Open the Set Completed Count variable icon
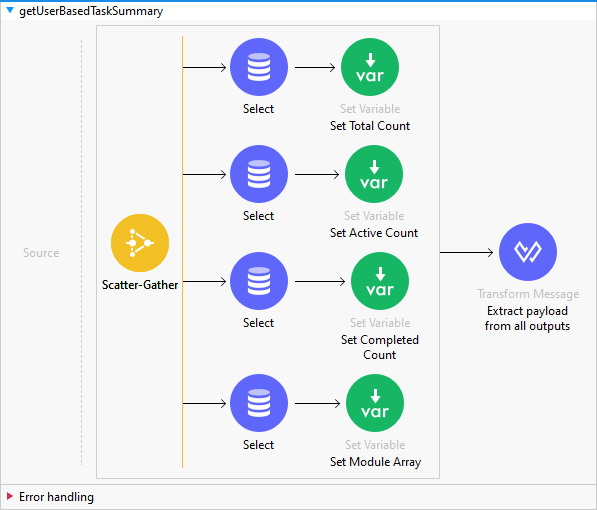 click(380, 281)
